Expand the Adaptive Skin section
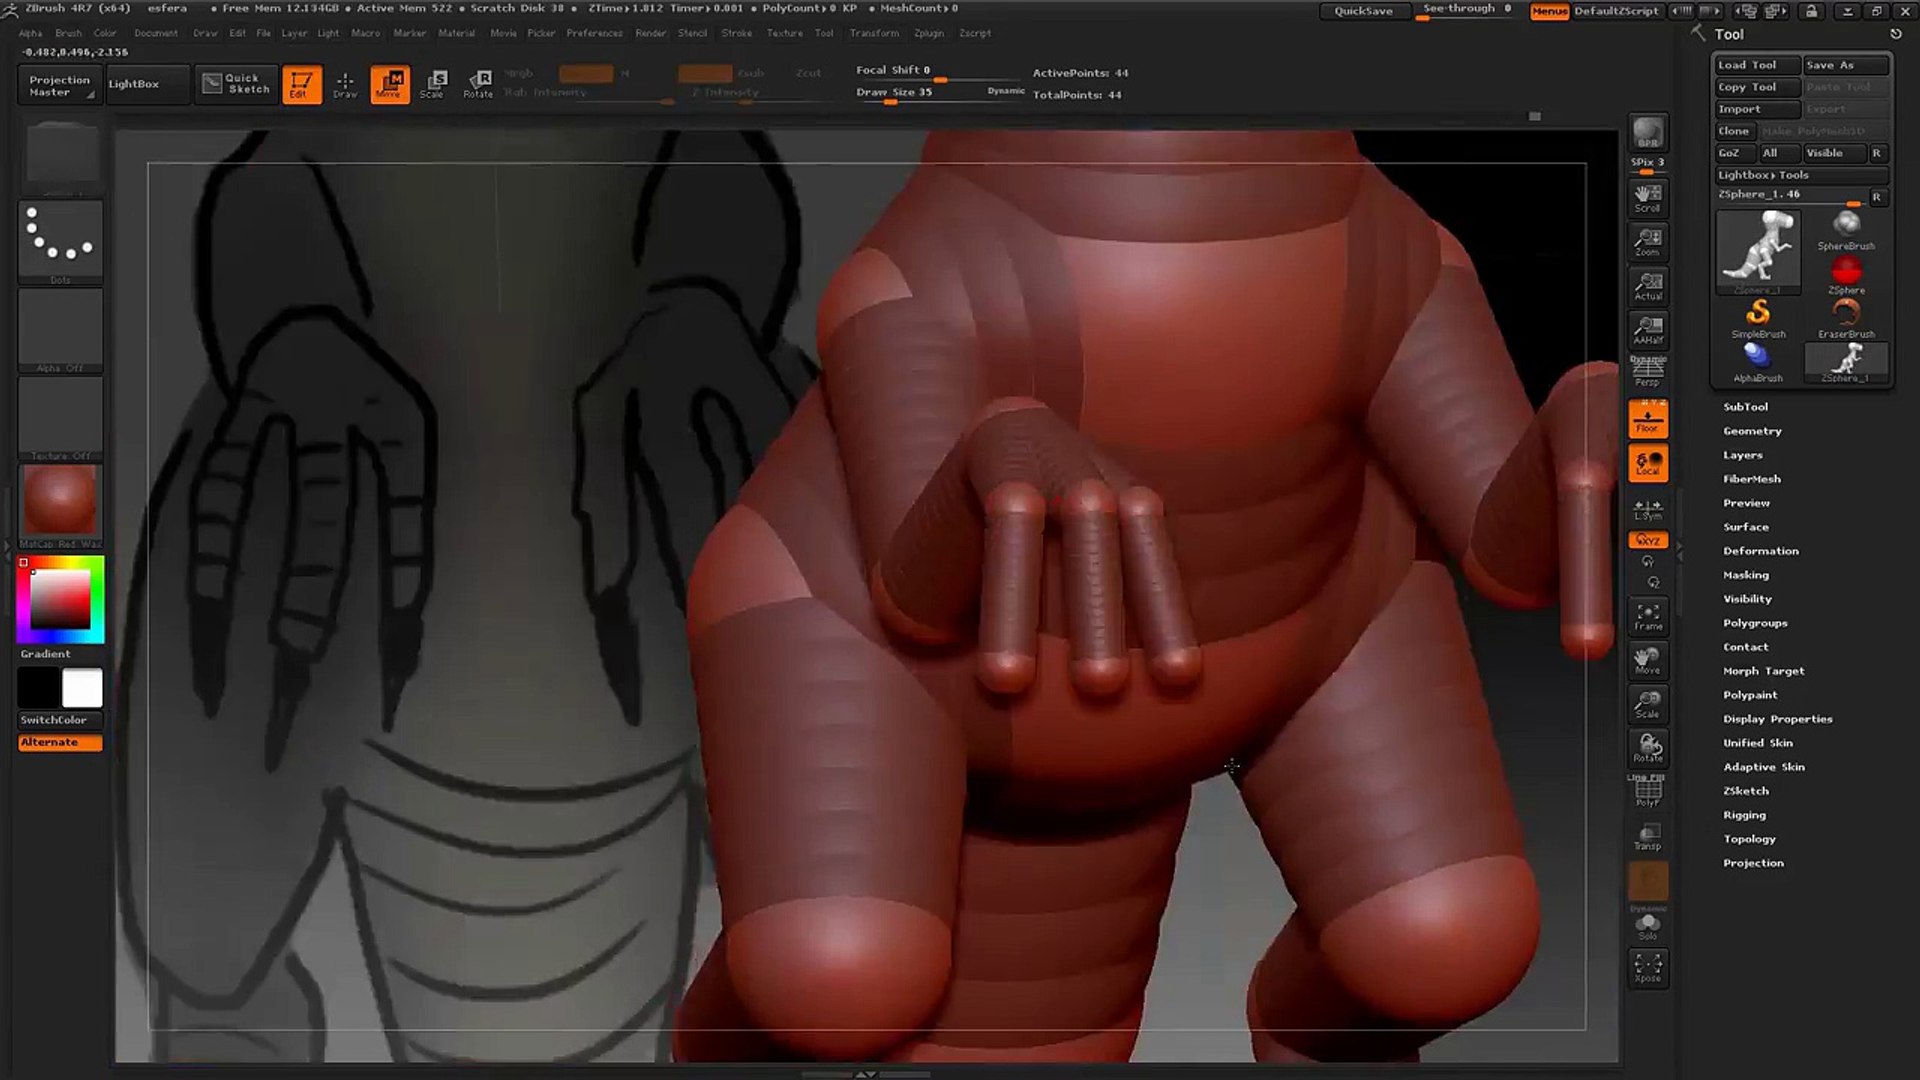The height and width of the screenshot is (1080, 1920). 1763,767
